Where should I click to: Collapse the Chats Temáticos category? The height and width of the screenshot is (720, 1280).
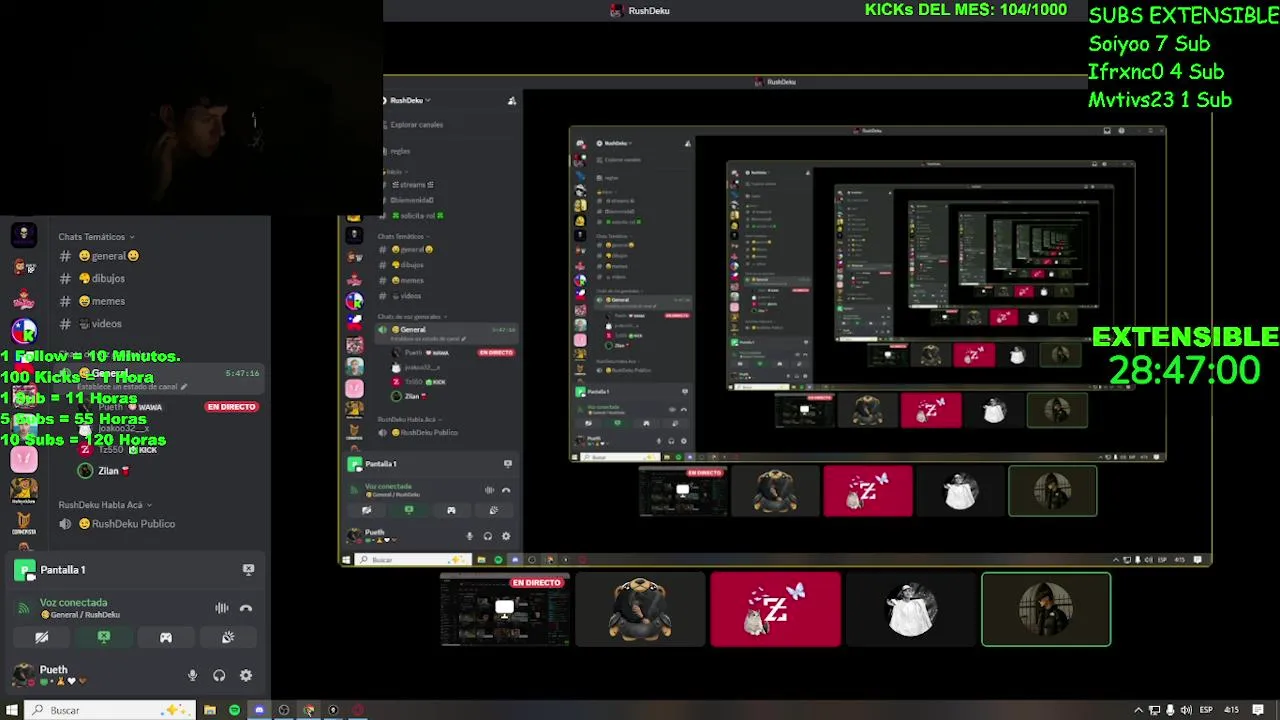(x=96, y=237)
